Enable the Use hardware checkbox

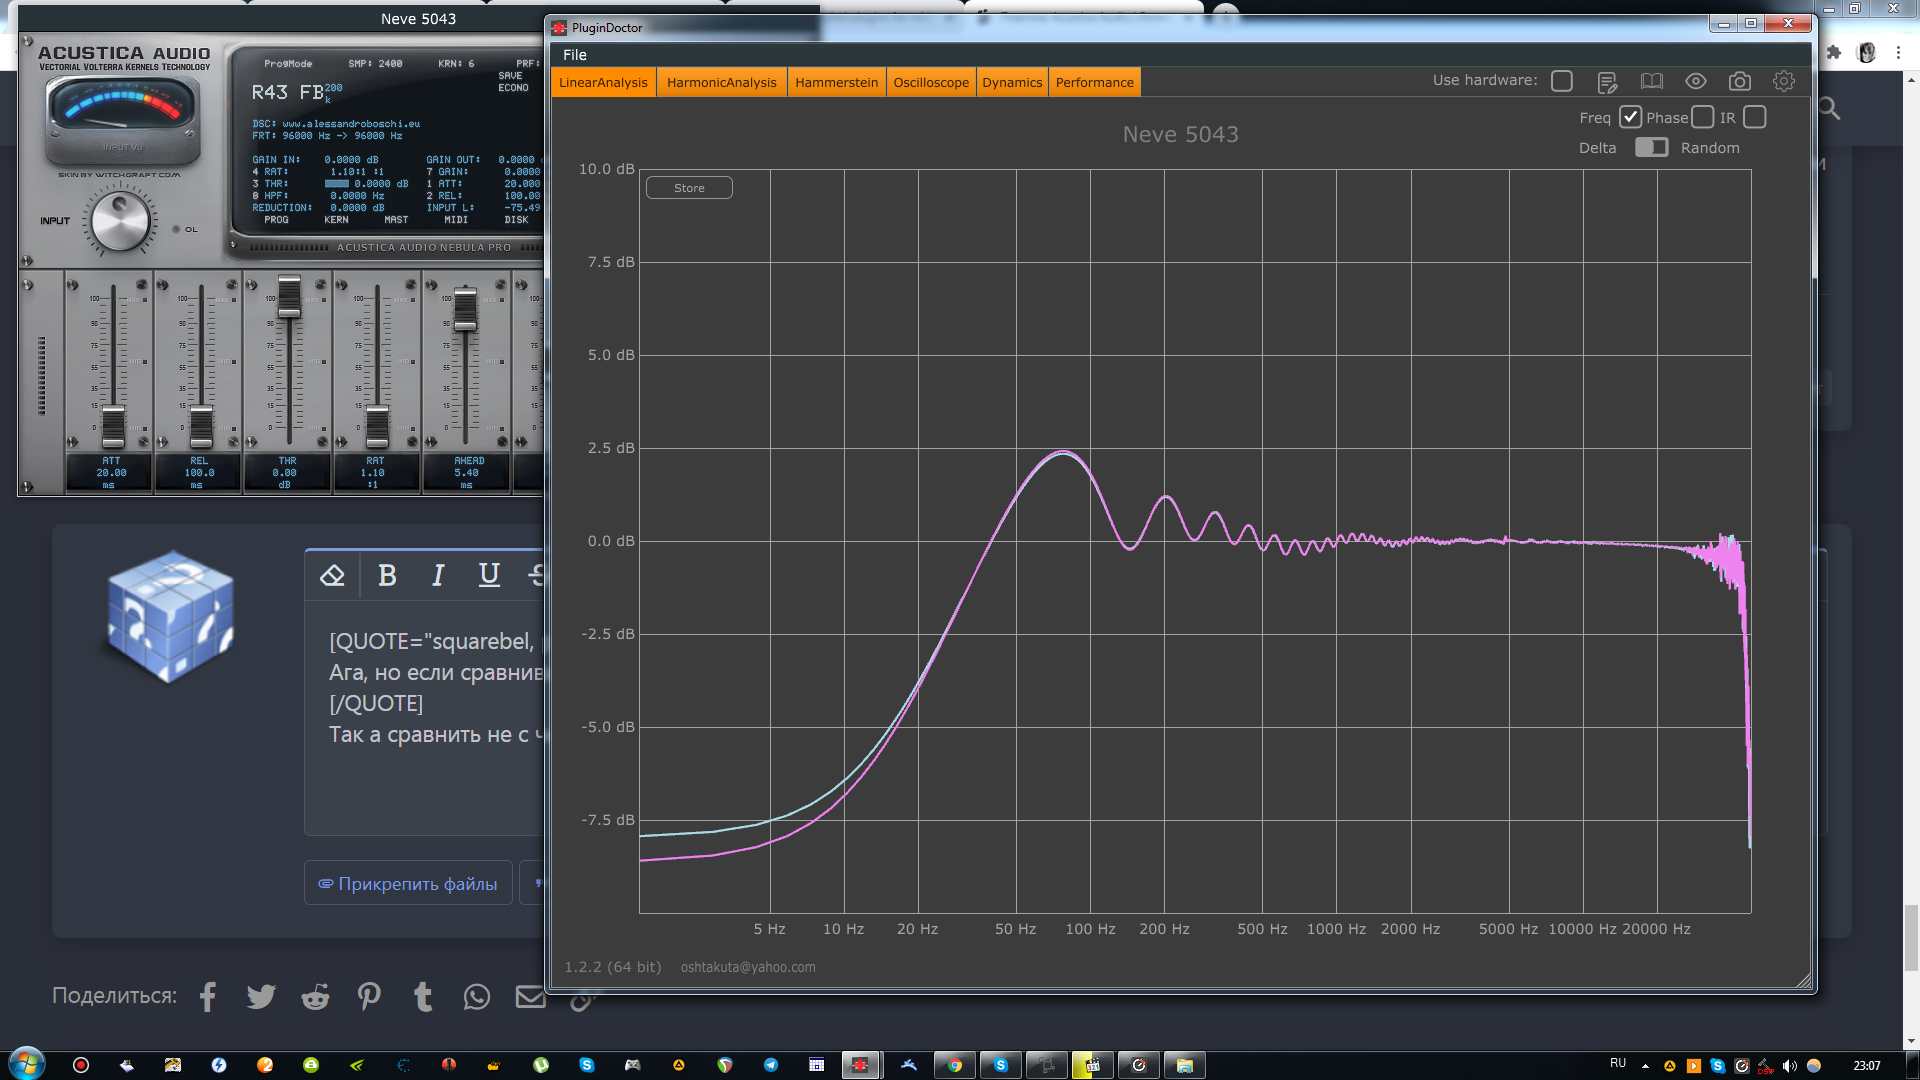(1562, 81)
